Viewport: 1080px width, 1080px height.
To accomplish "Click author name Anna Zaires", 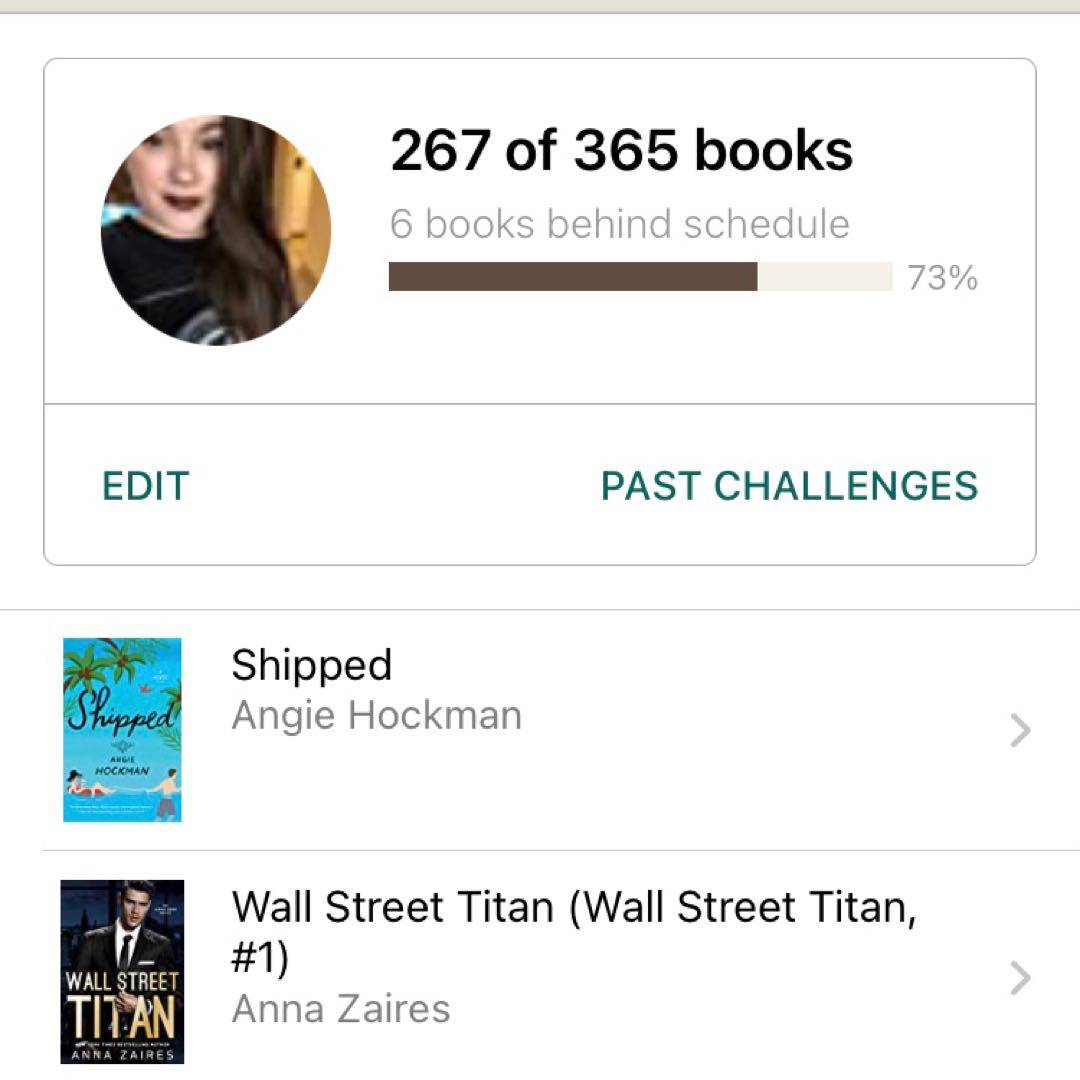I will coord(340,1009).
